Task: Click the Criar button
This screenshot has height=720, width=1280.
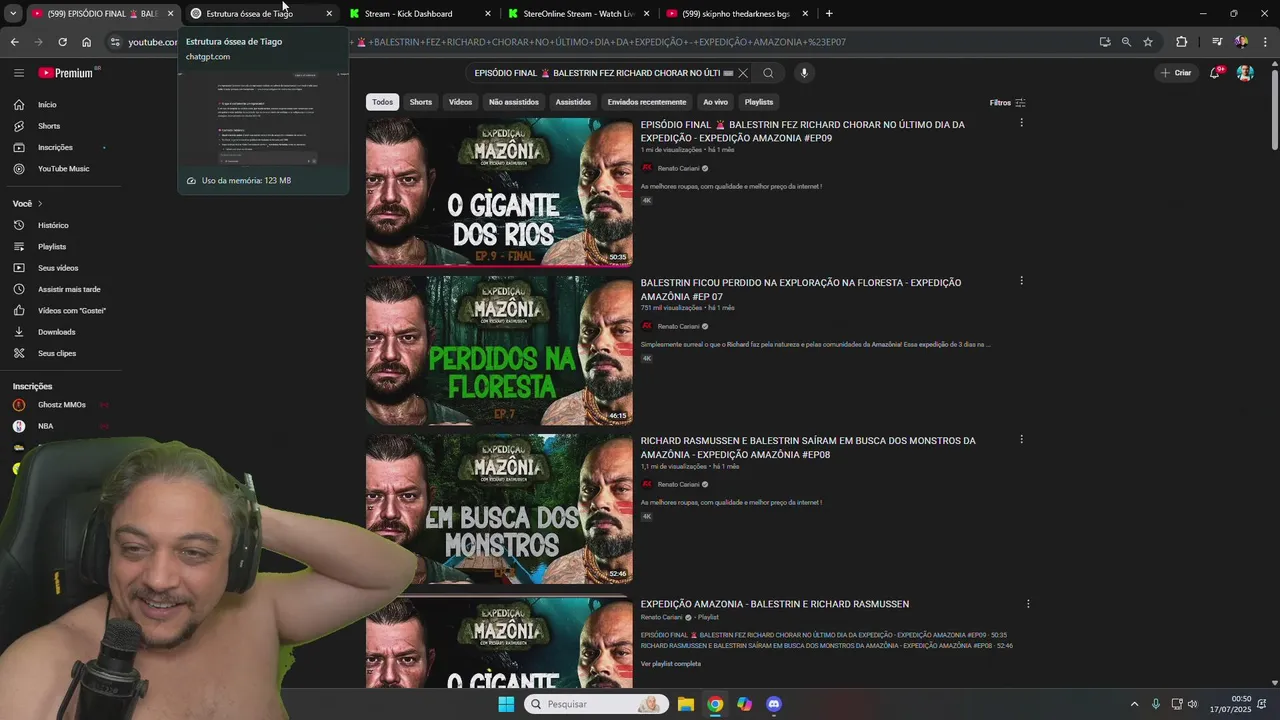Action: click(x=1176, y=73)
